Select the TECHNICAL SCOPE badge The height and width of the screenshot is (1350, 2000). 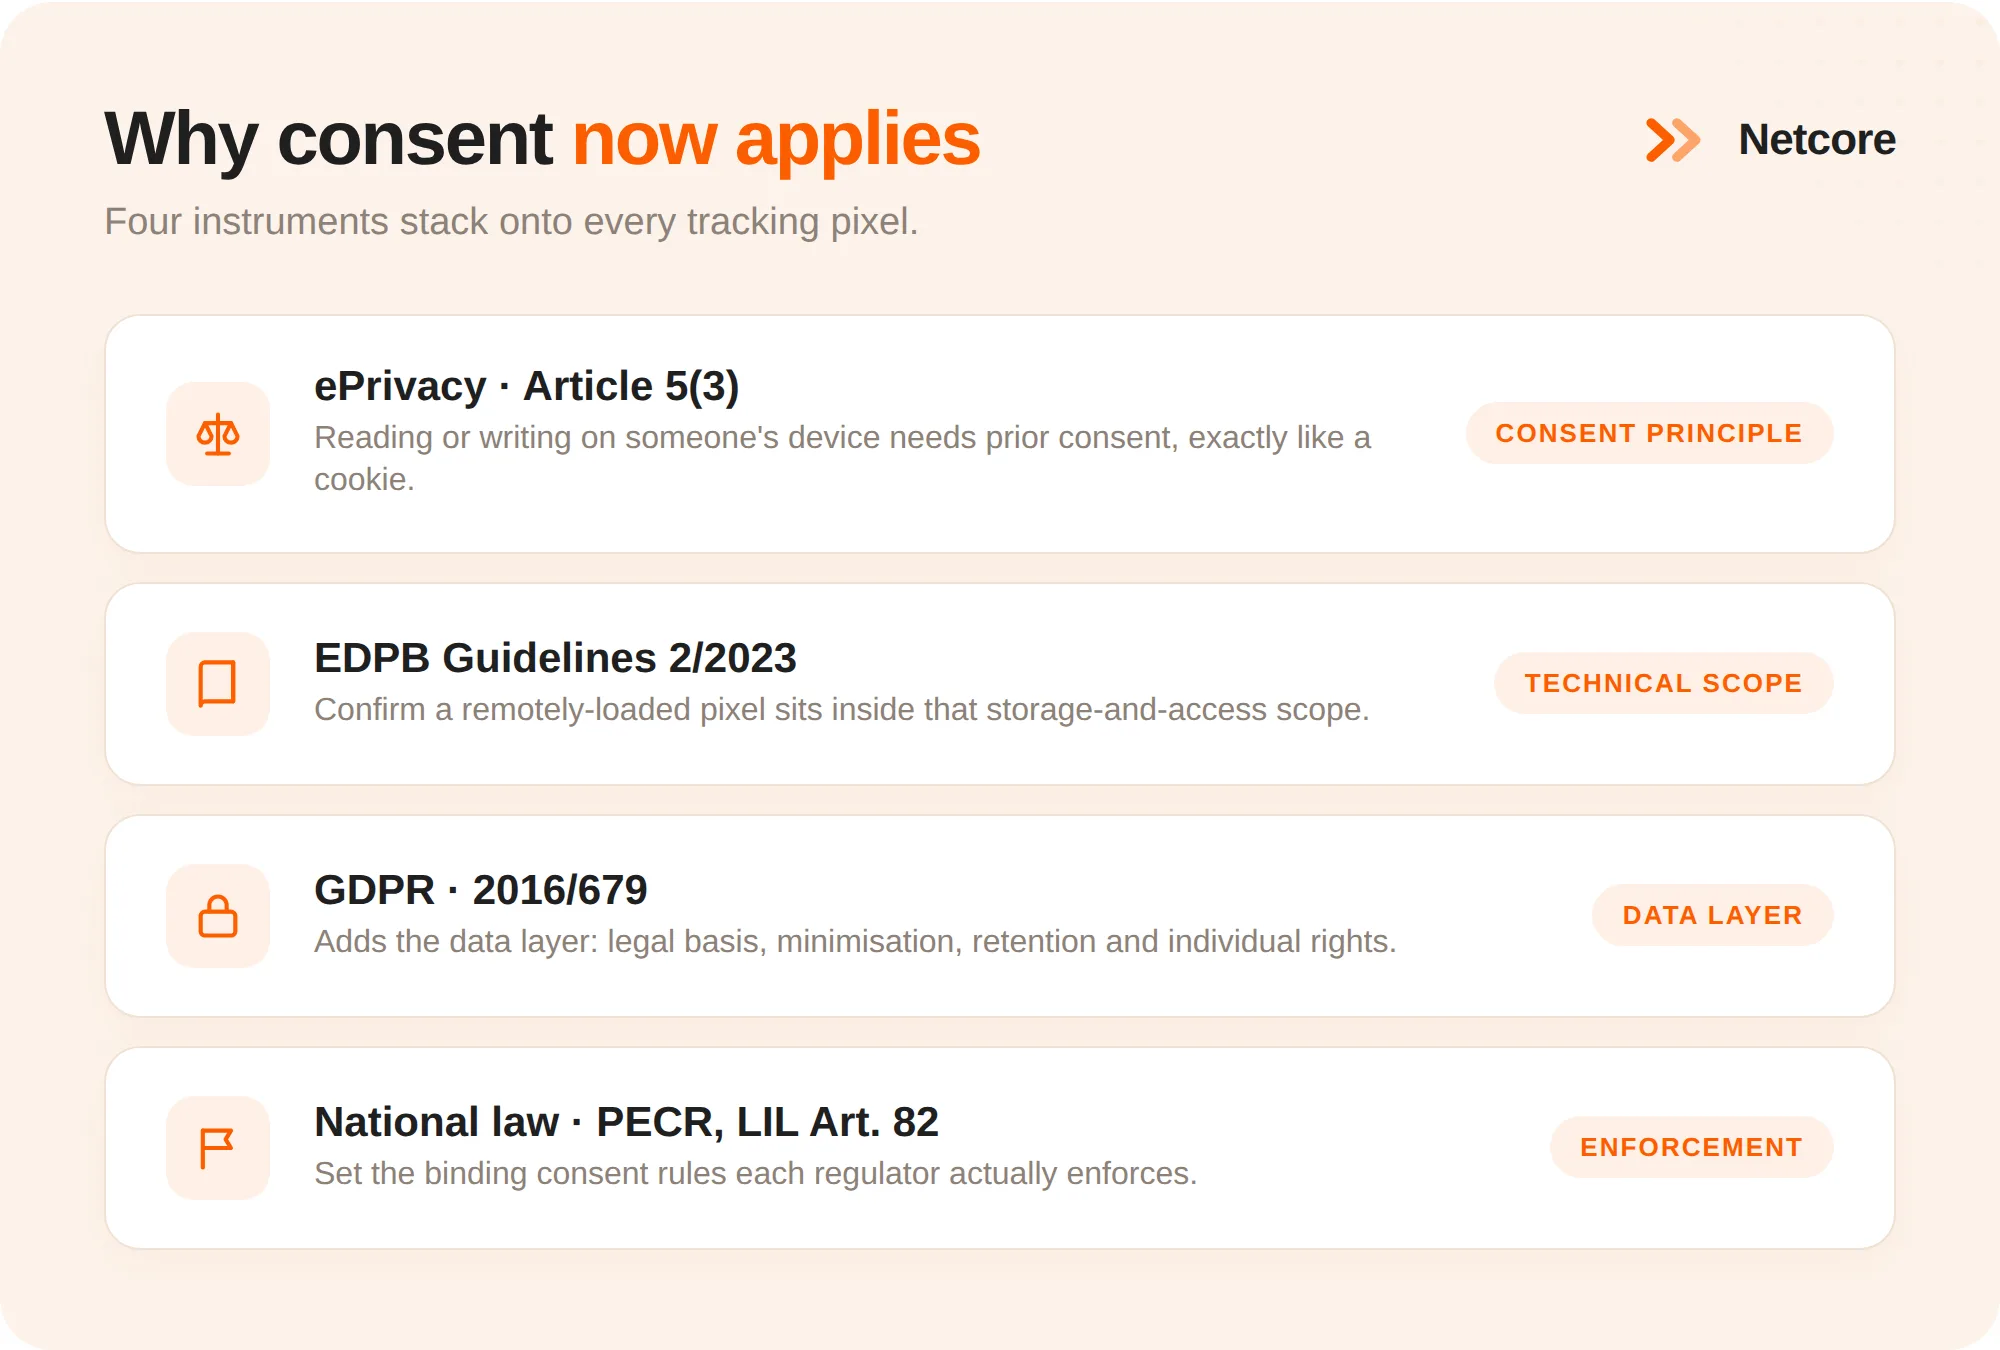tap(1663, 683)
